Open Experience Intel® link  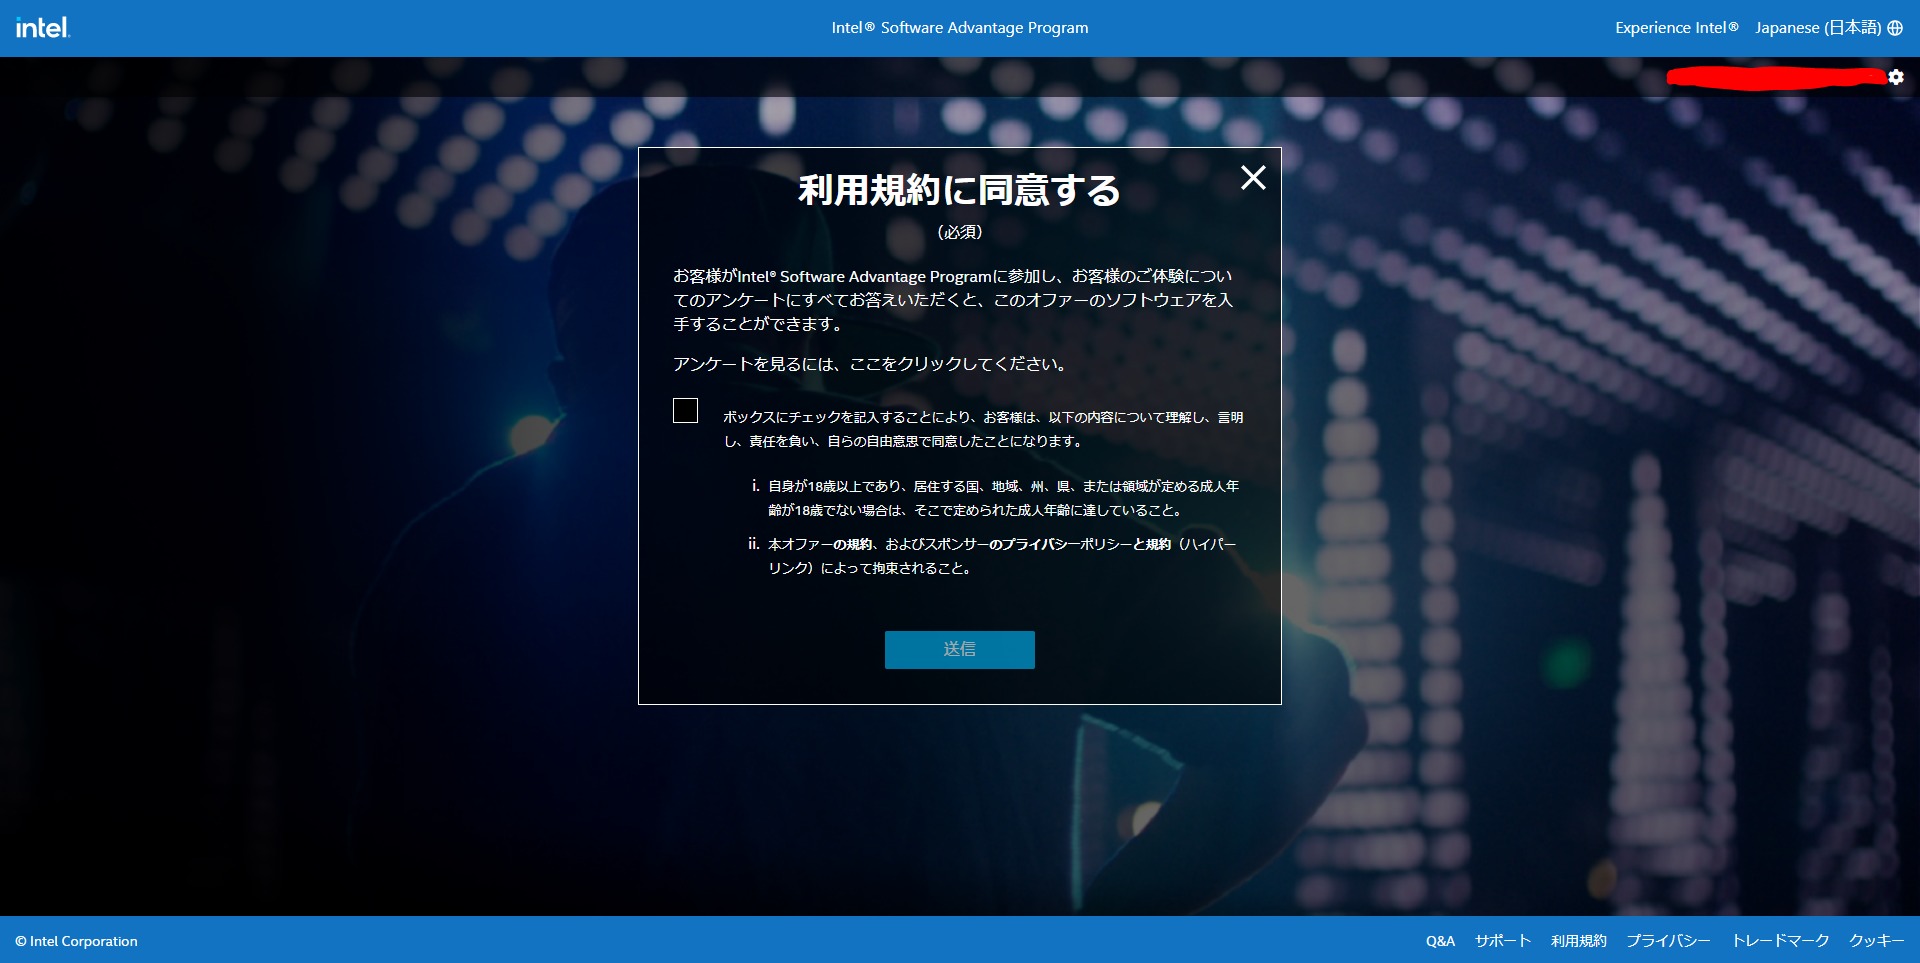1677,28
